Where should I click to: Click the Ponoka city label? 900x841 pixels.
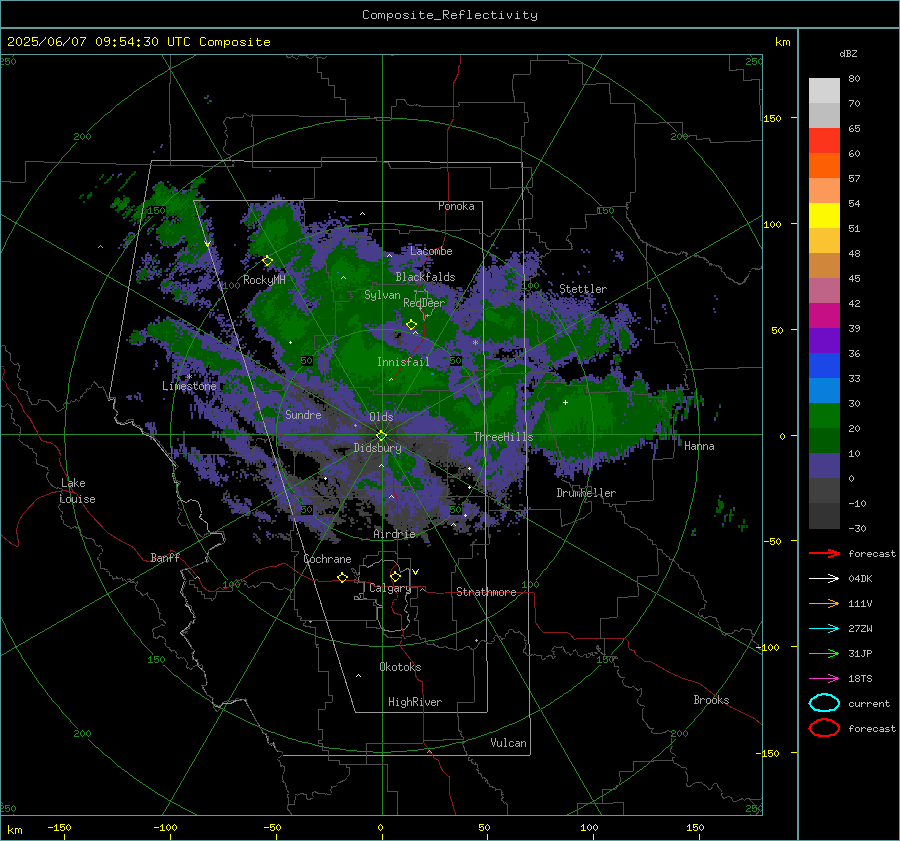(x=456, y=206)
